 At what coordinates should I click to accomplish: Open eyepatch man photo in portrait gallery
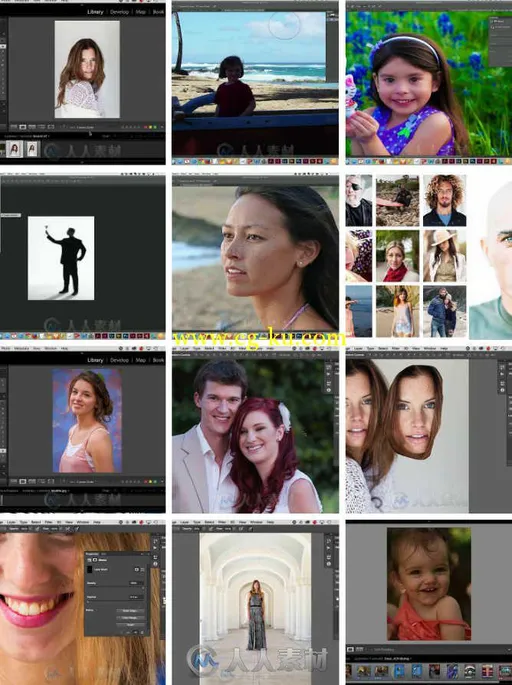tap(359, 201)
